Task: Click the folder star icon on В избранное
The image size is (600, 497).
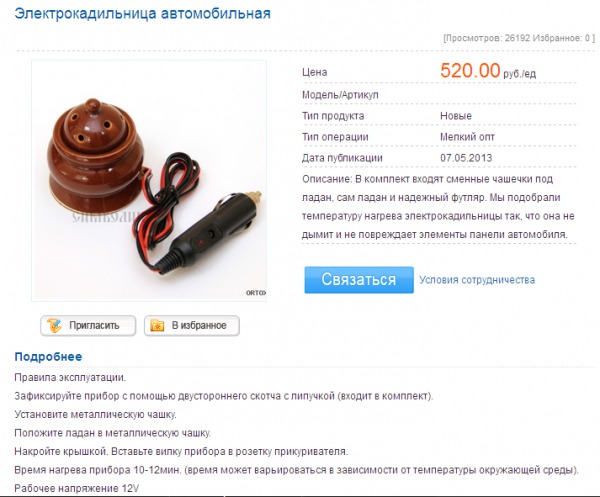Action: (157, 326)
